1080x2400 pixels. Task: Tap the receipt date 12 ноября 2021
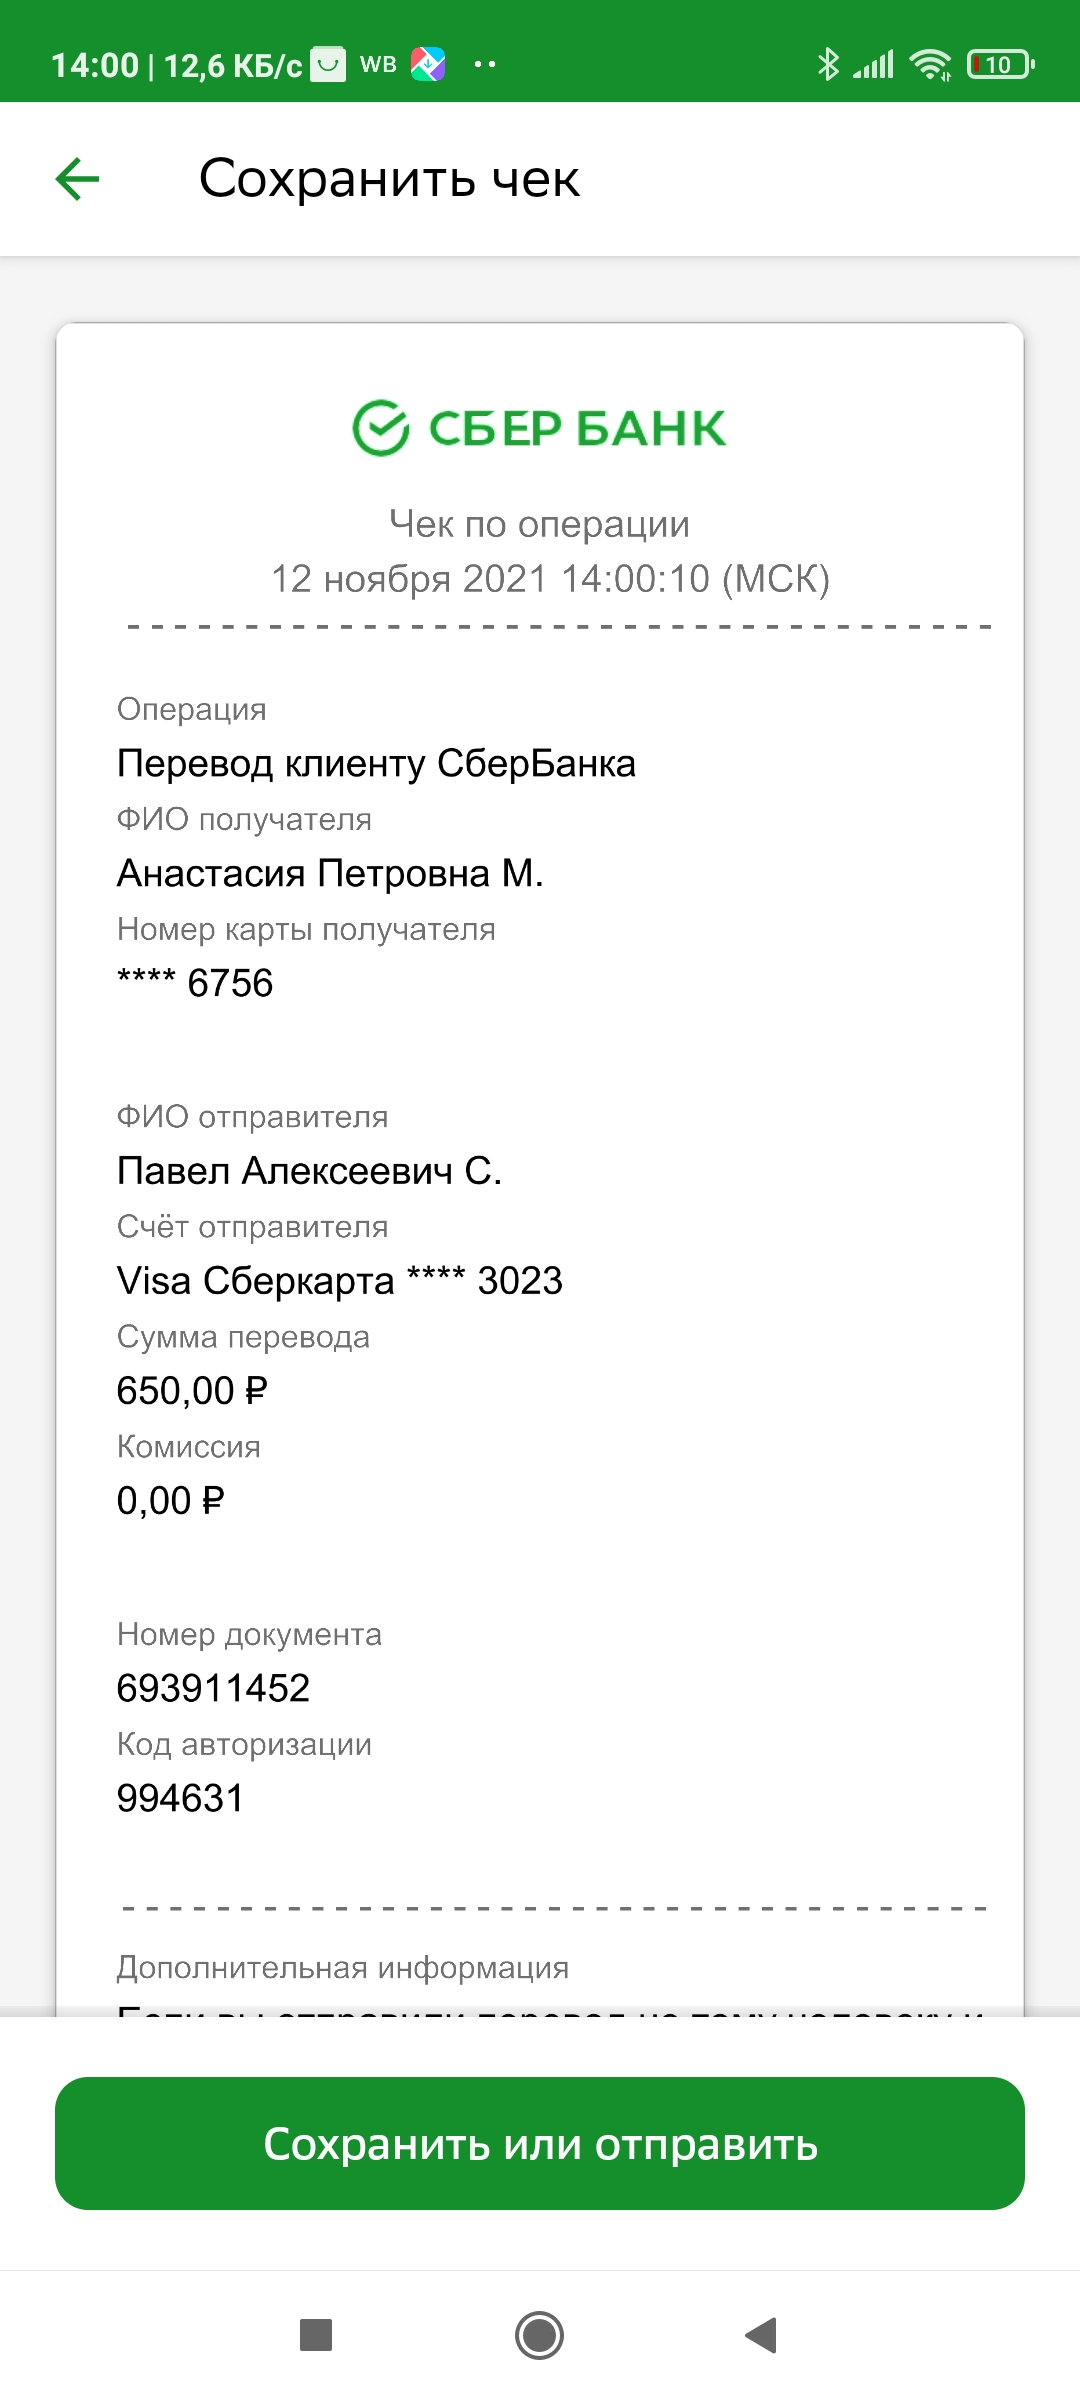(x=410, y=578)
